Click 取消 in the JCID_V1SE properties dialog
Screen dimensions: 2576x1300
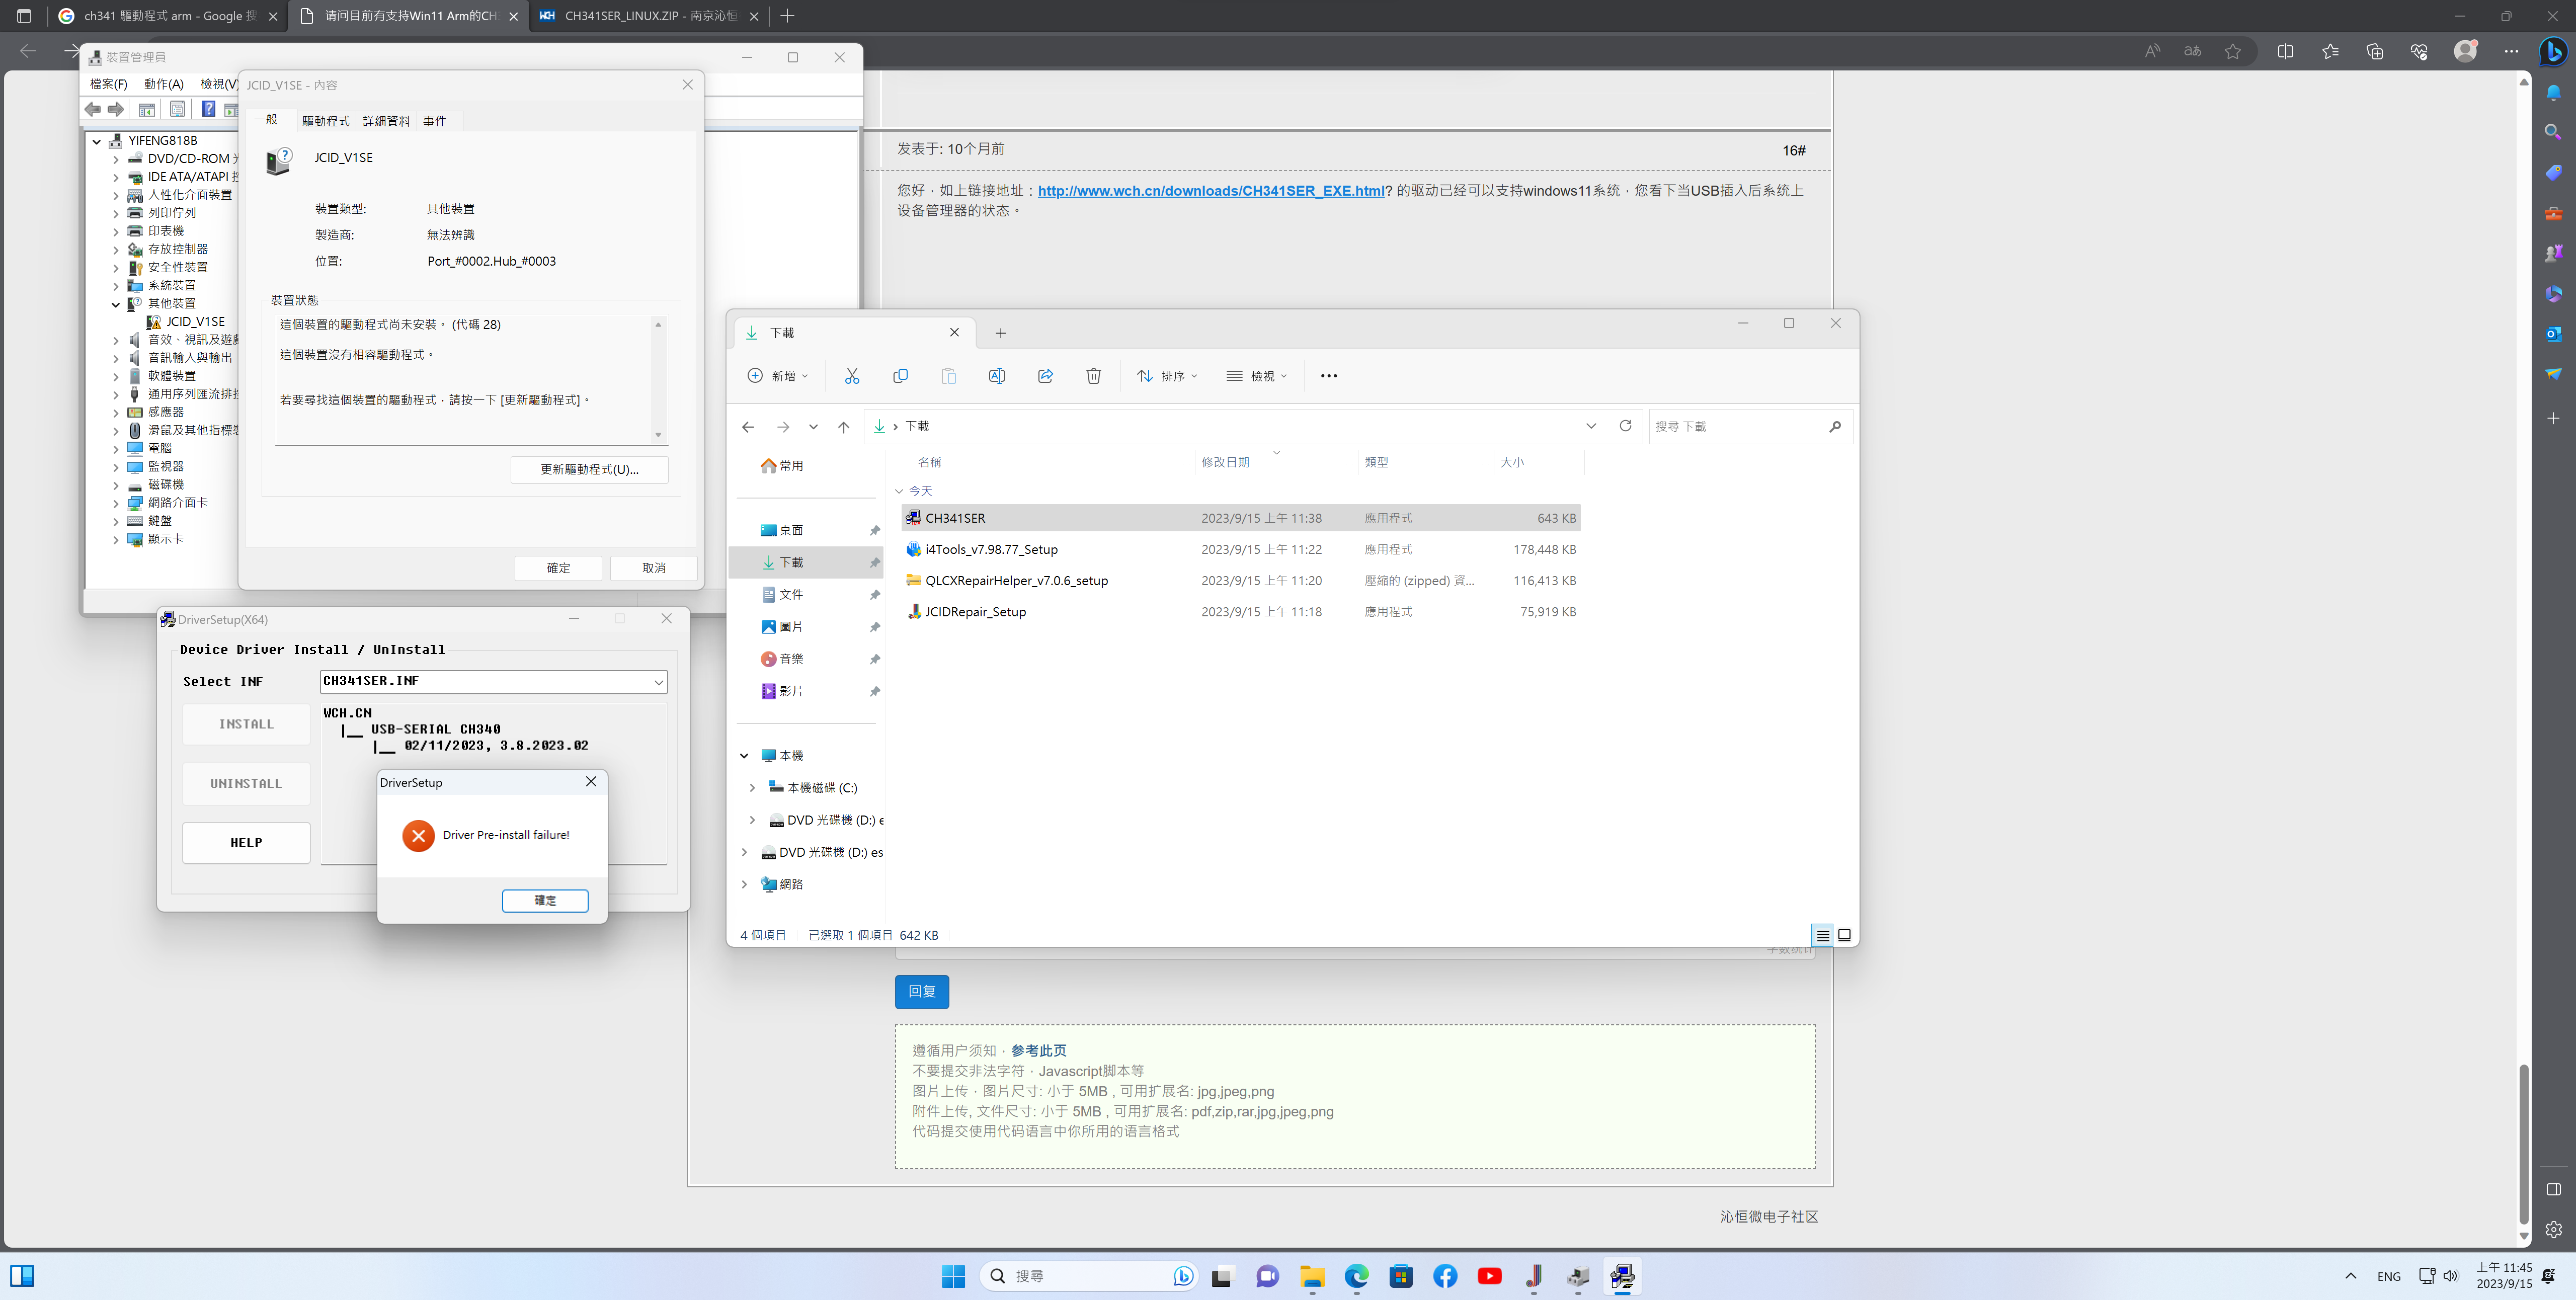pos(653,568)
